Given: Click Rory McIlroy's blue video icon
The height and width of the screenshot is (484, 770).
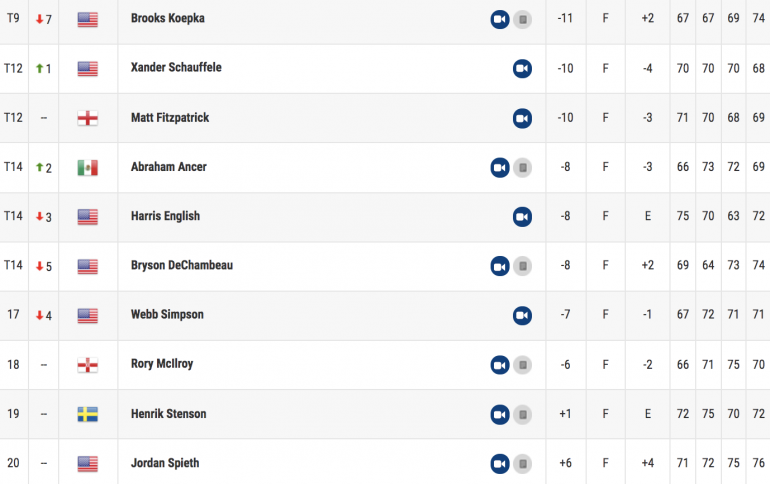Looking at the screenshot, I should click(x=500, y=365).
